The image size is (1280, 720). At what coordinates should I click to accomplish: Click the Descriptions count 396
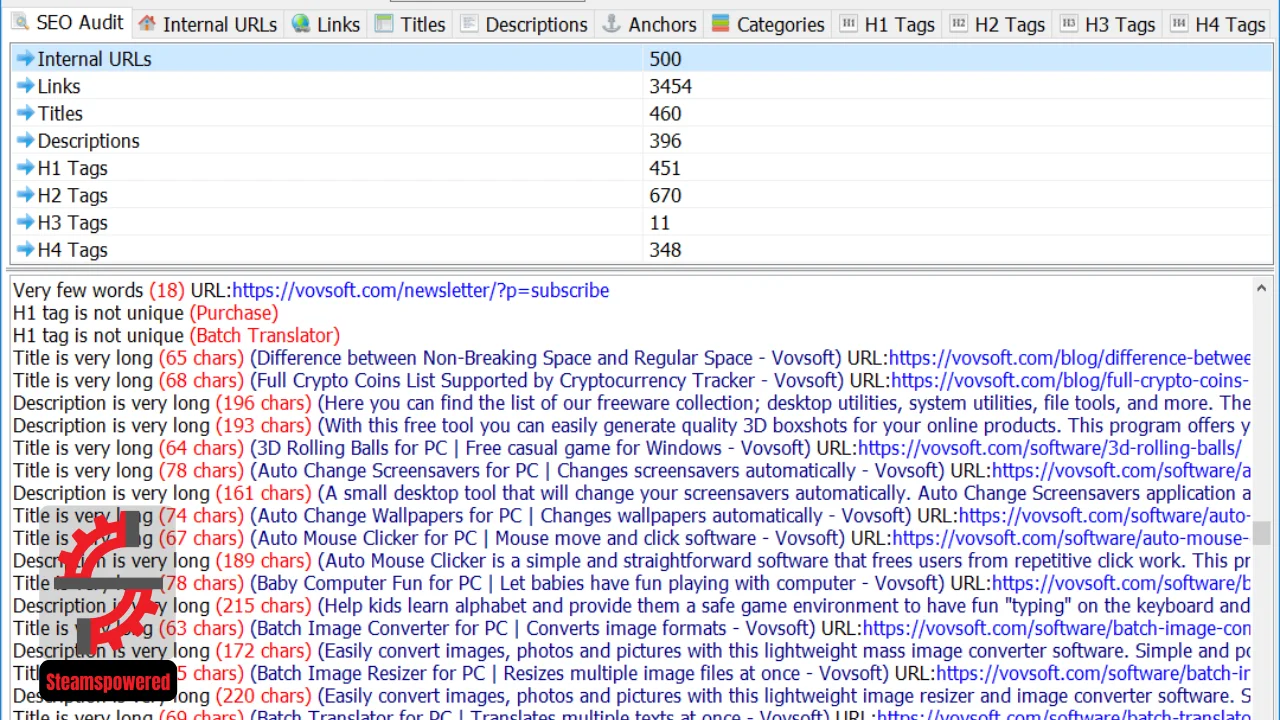(665, 141)
